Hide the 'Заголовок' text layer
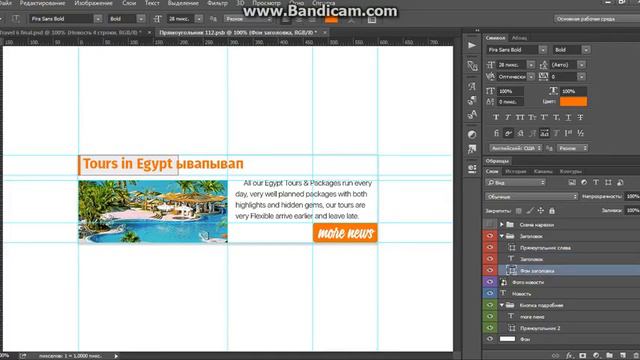This screenshot has width=640, height=360. click(490, 259)
